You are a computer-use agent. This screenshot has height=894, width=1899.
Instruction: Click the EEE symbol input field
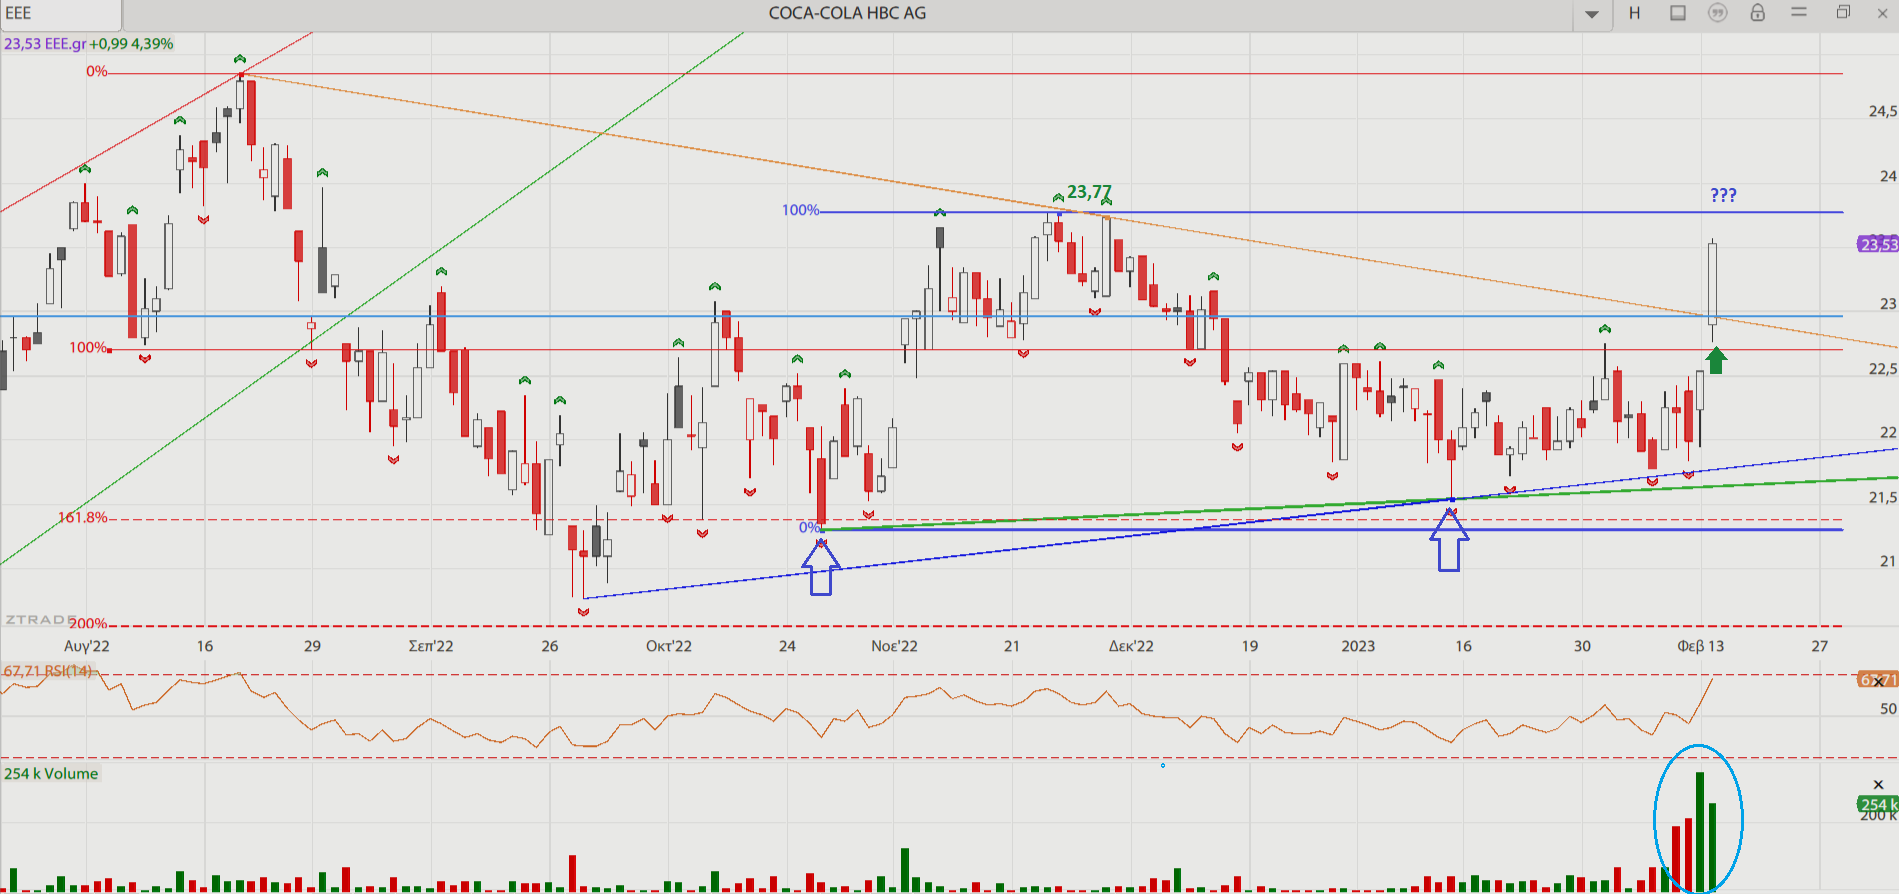click(x=60, y=14)
